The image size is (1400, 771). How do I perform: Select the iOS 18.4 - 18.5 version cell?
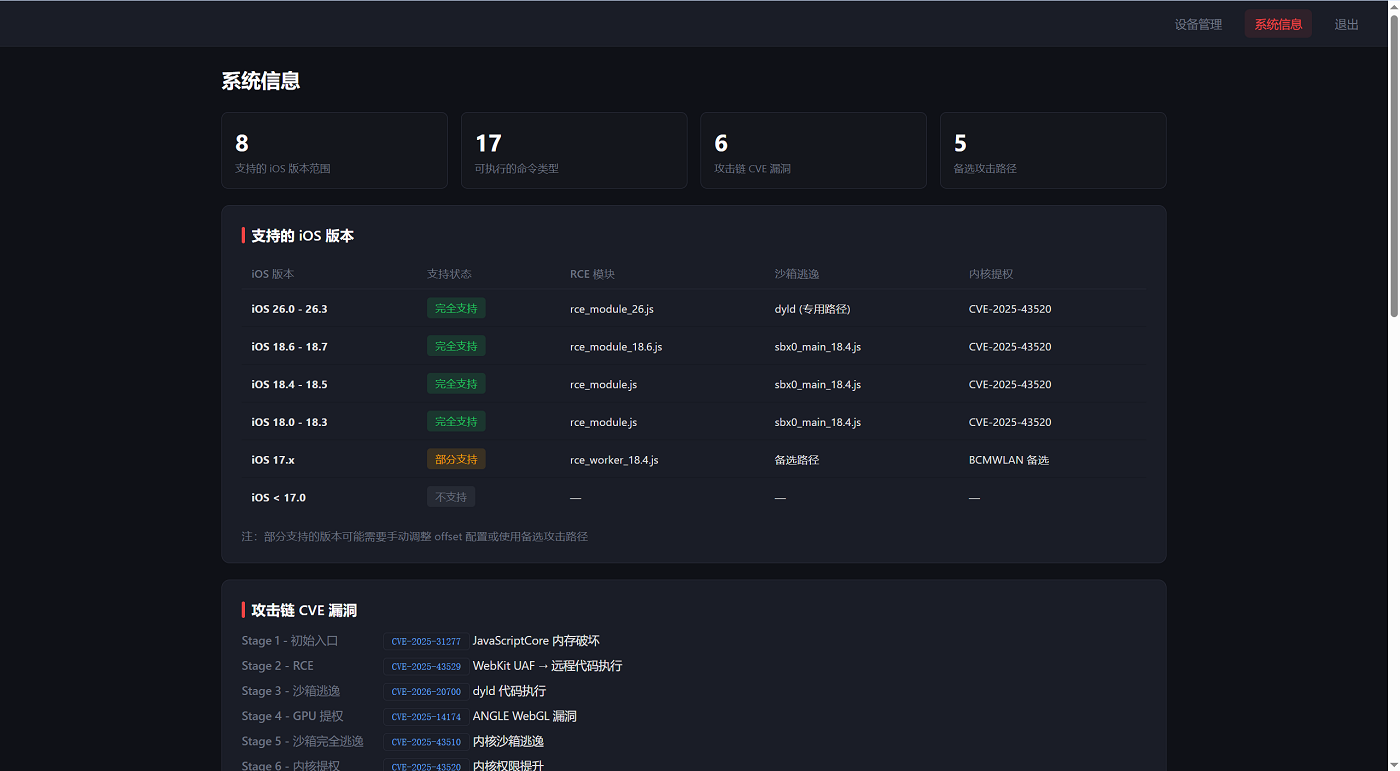click(x=289, y=385)
